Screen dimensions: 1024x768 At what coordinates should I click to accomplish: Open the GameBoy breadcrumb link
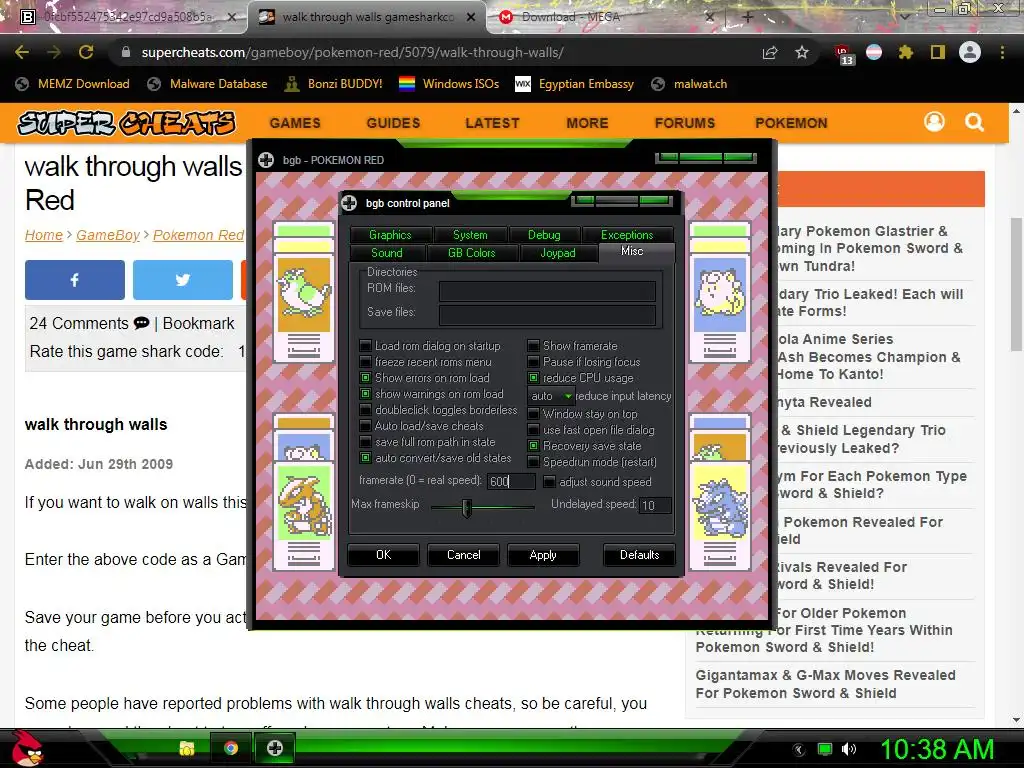[108, 235]
